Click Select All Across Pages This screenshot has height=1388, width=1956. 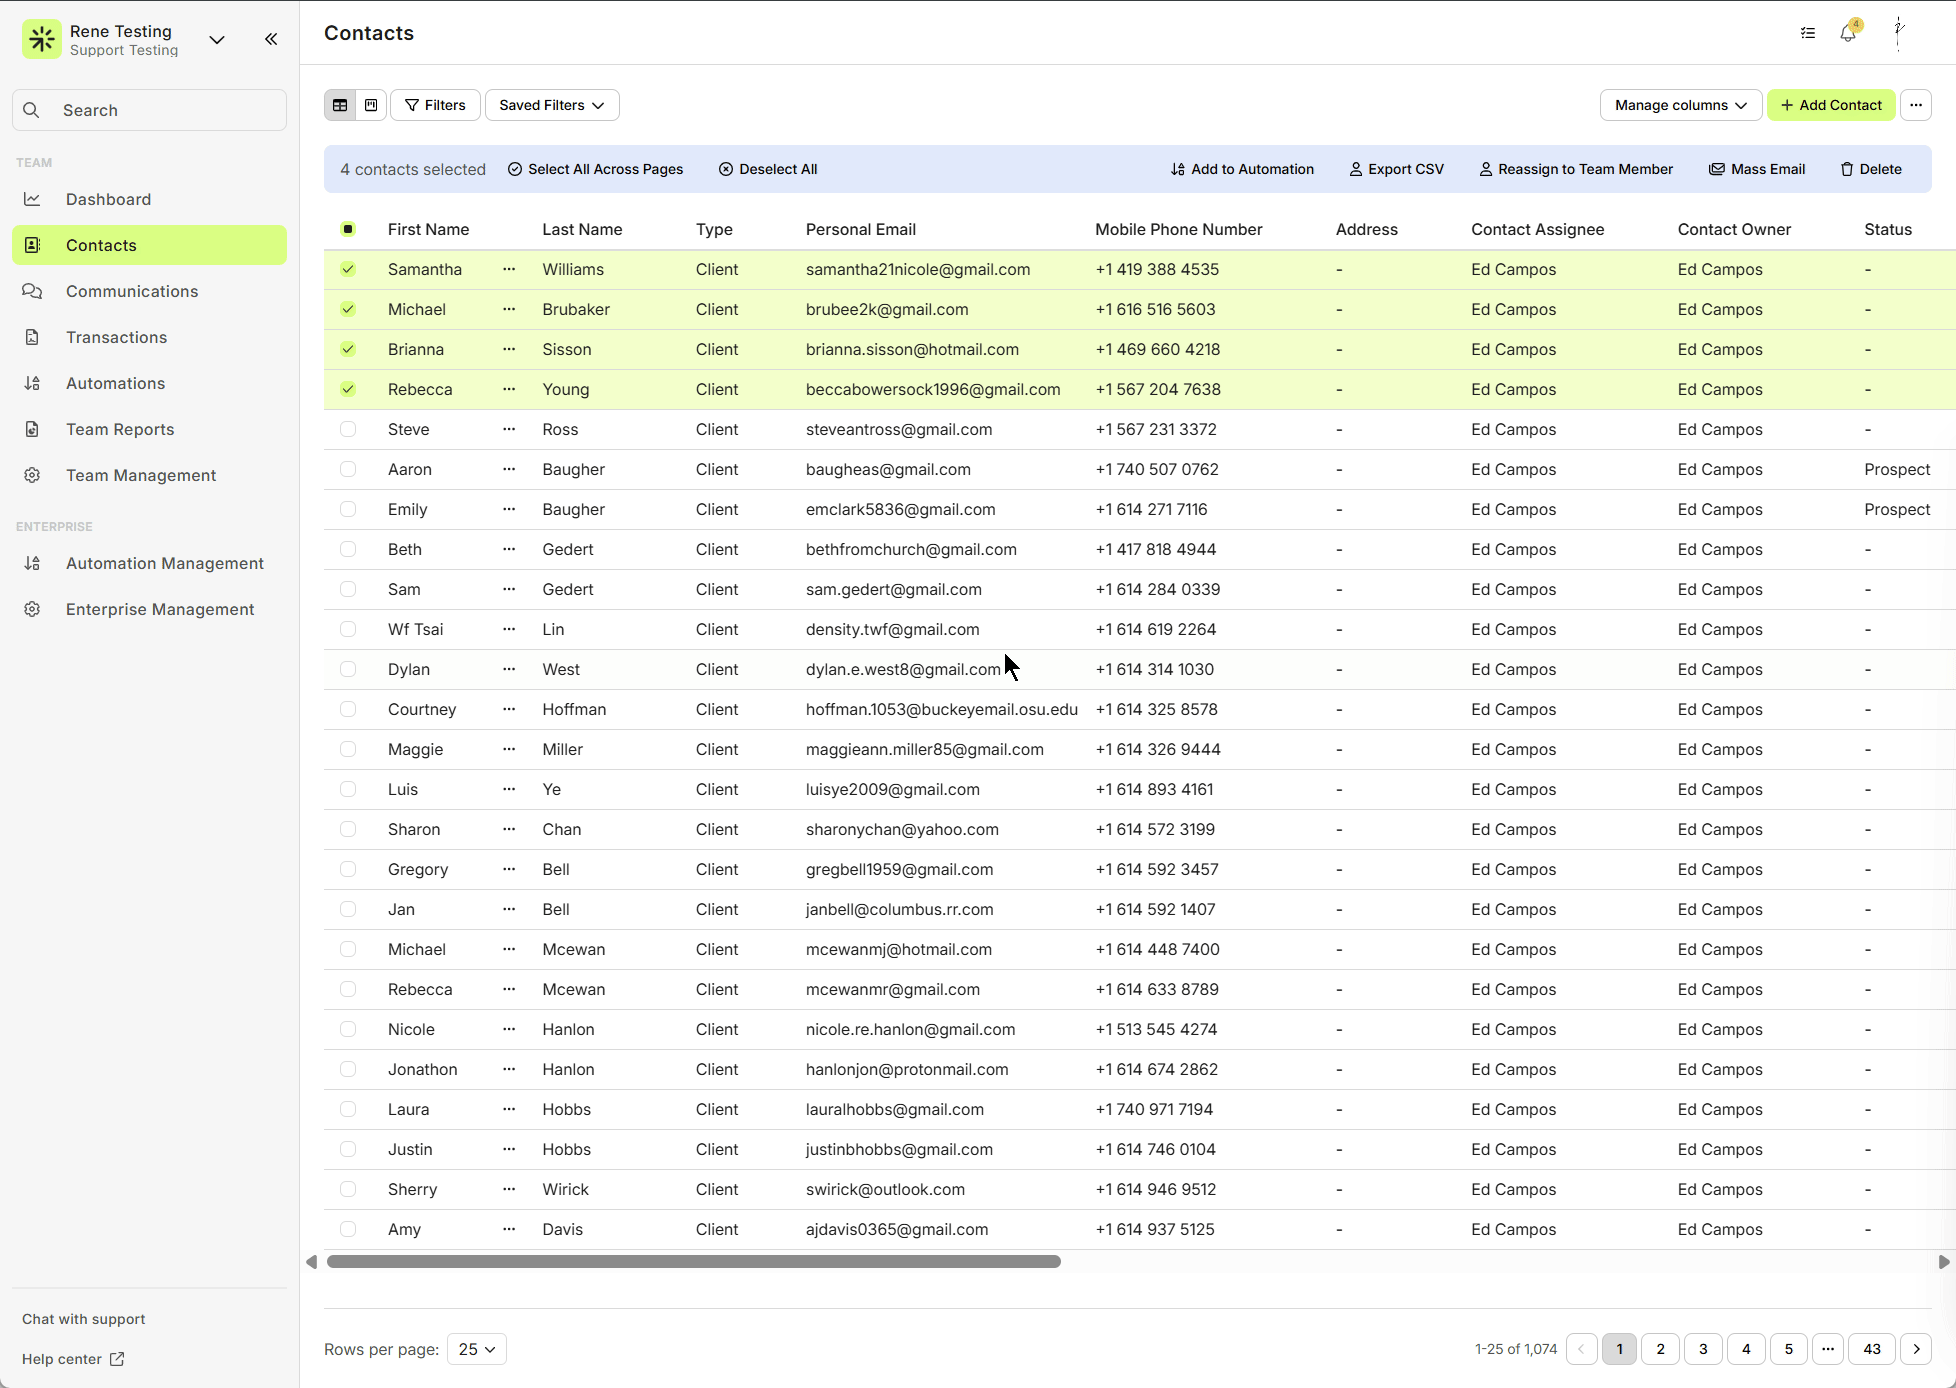tap(596, 169)
